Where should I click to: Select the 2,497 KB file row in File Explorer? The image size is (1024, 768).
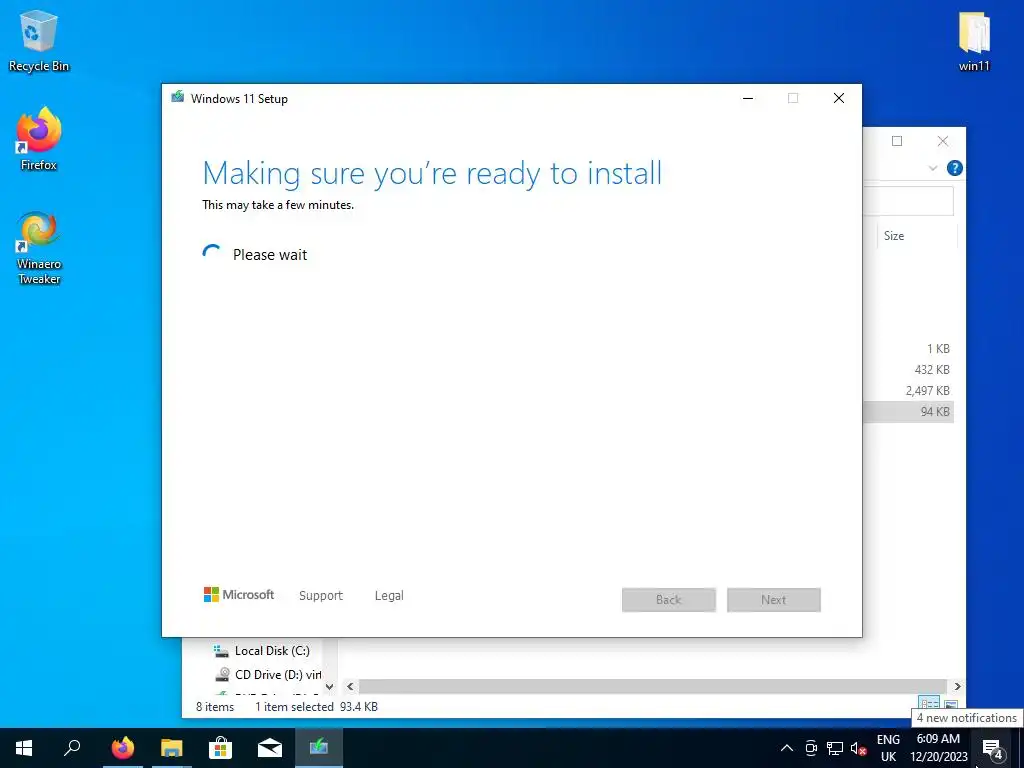coord(908,391)
